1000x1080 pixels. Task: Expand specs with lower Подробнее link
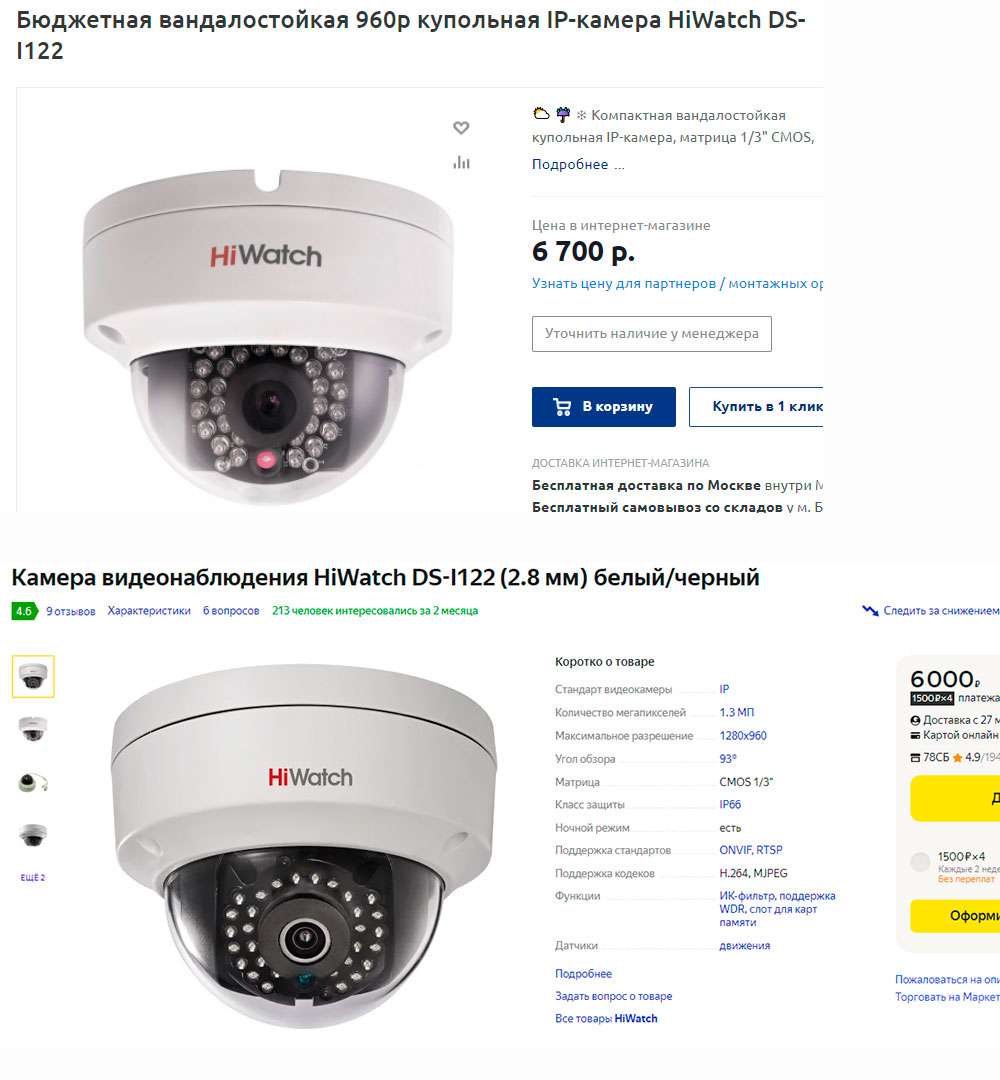click(583, 973)
